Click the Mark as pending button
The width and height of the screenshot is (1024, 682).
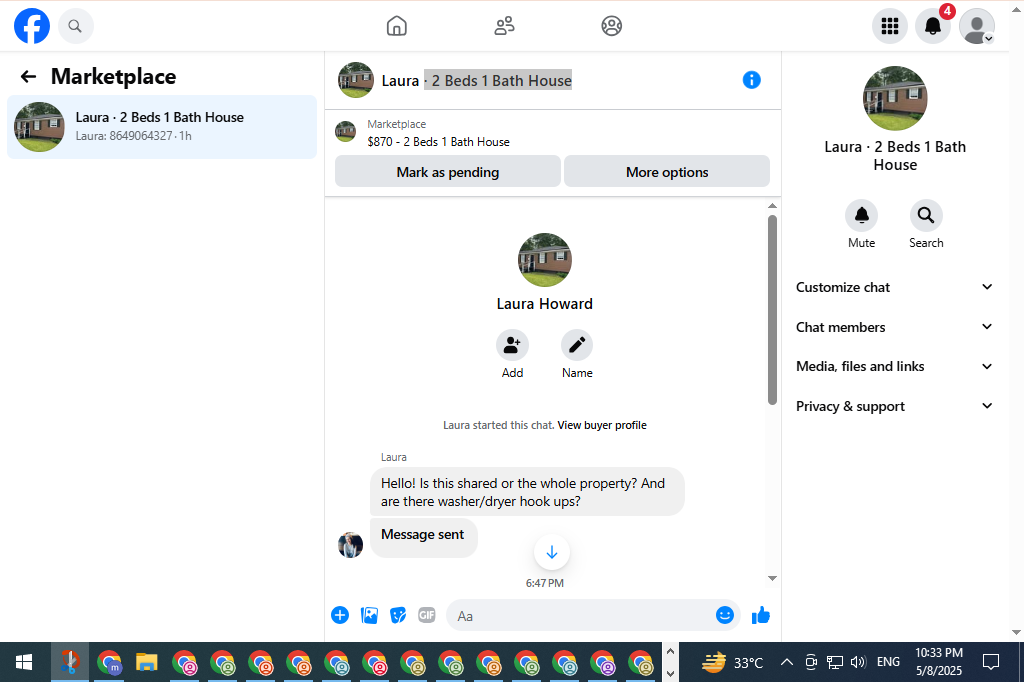click(448, 172)
